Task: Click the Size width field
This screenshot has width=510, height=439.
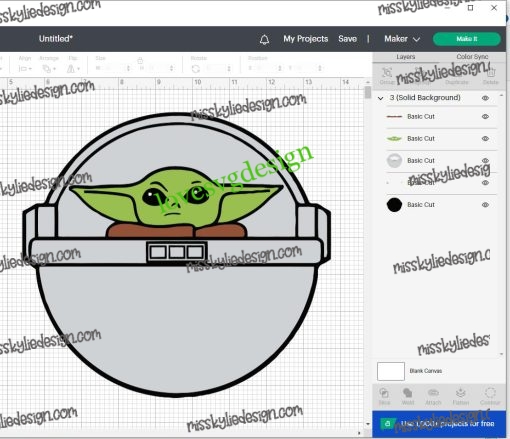Action: point(113,68)
